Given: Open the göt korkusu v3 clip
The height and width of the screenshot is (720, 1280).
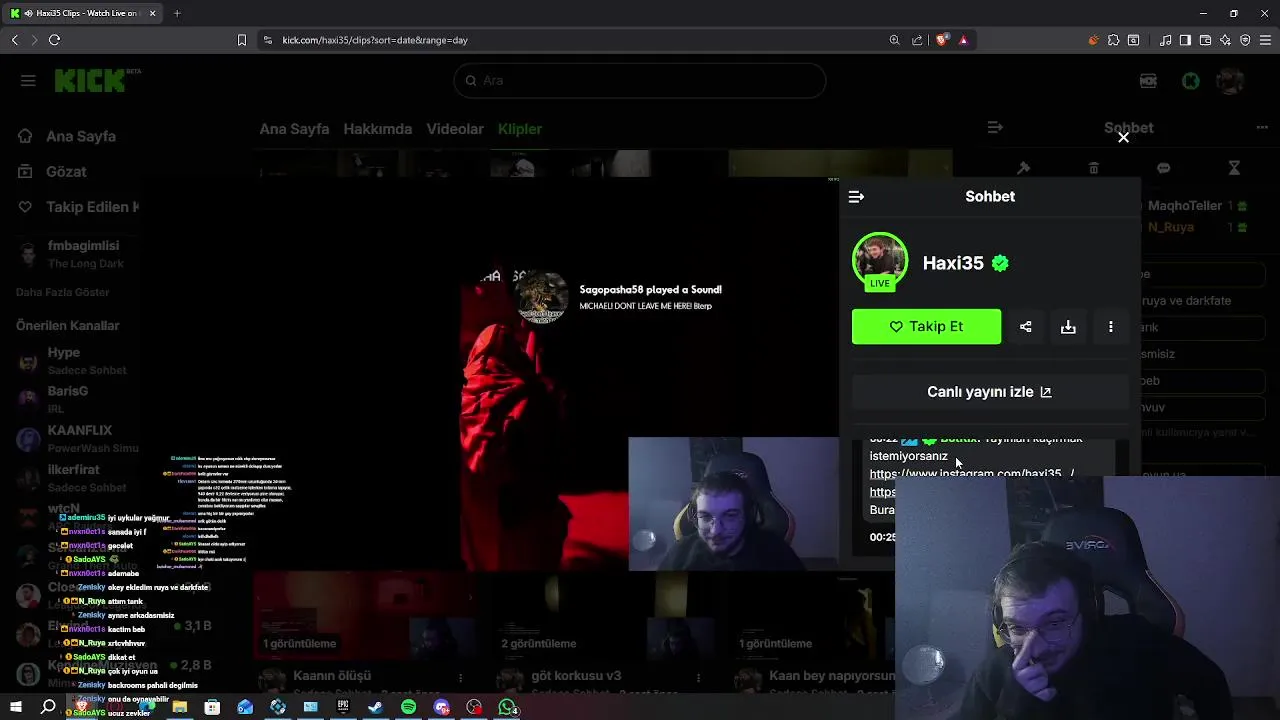Looking at the screenshot, I should point(576,676).
